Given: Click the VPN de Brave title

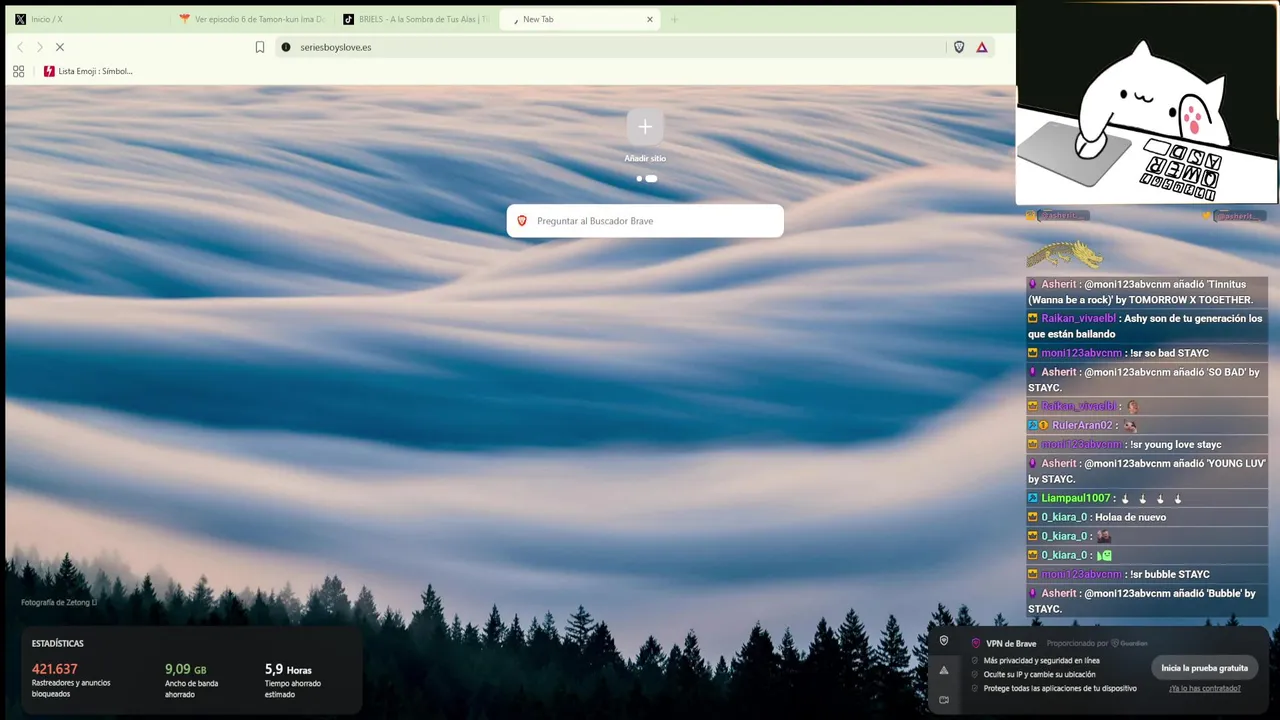Looking at the screenshot, I should (1011, 643).
